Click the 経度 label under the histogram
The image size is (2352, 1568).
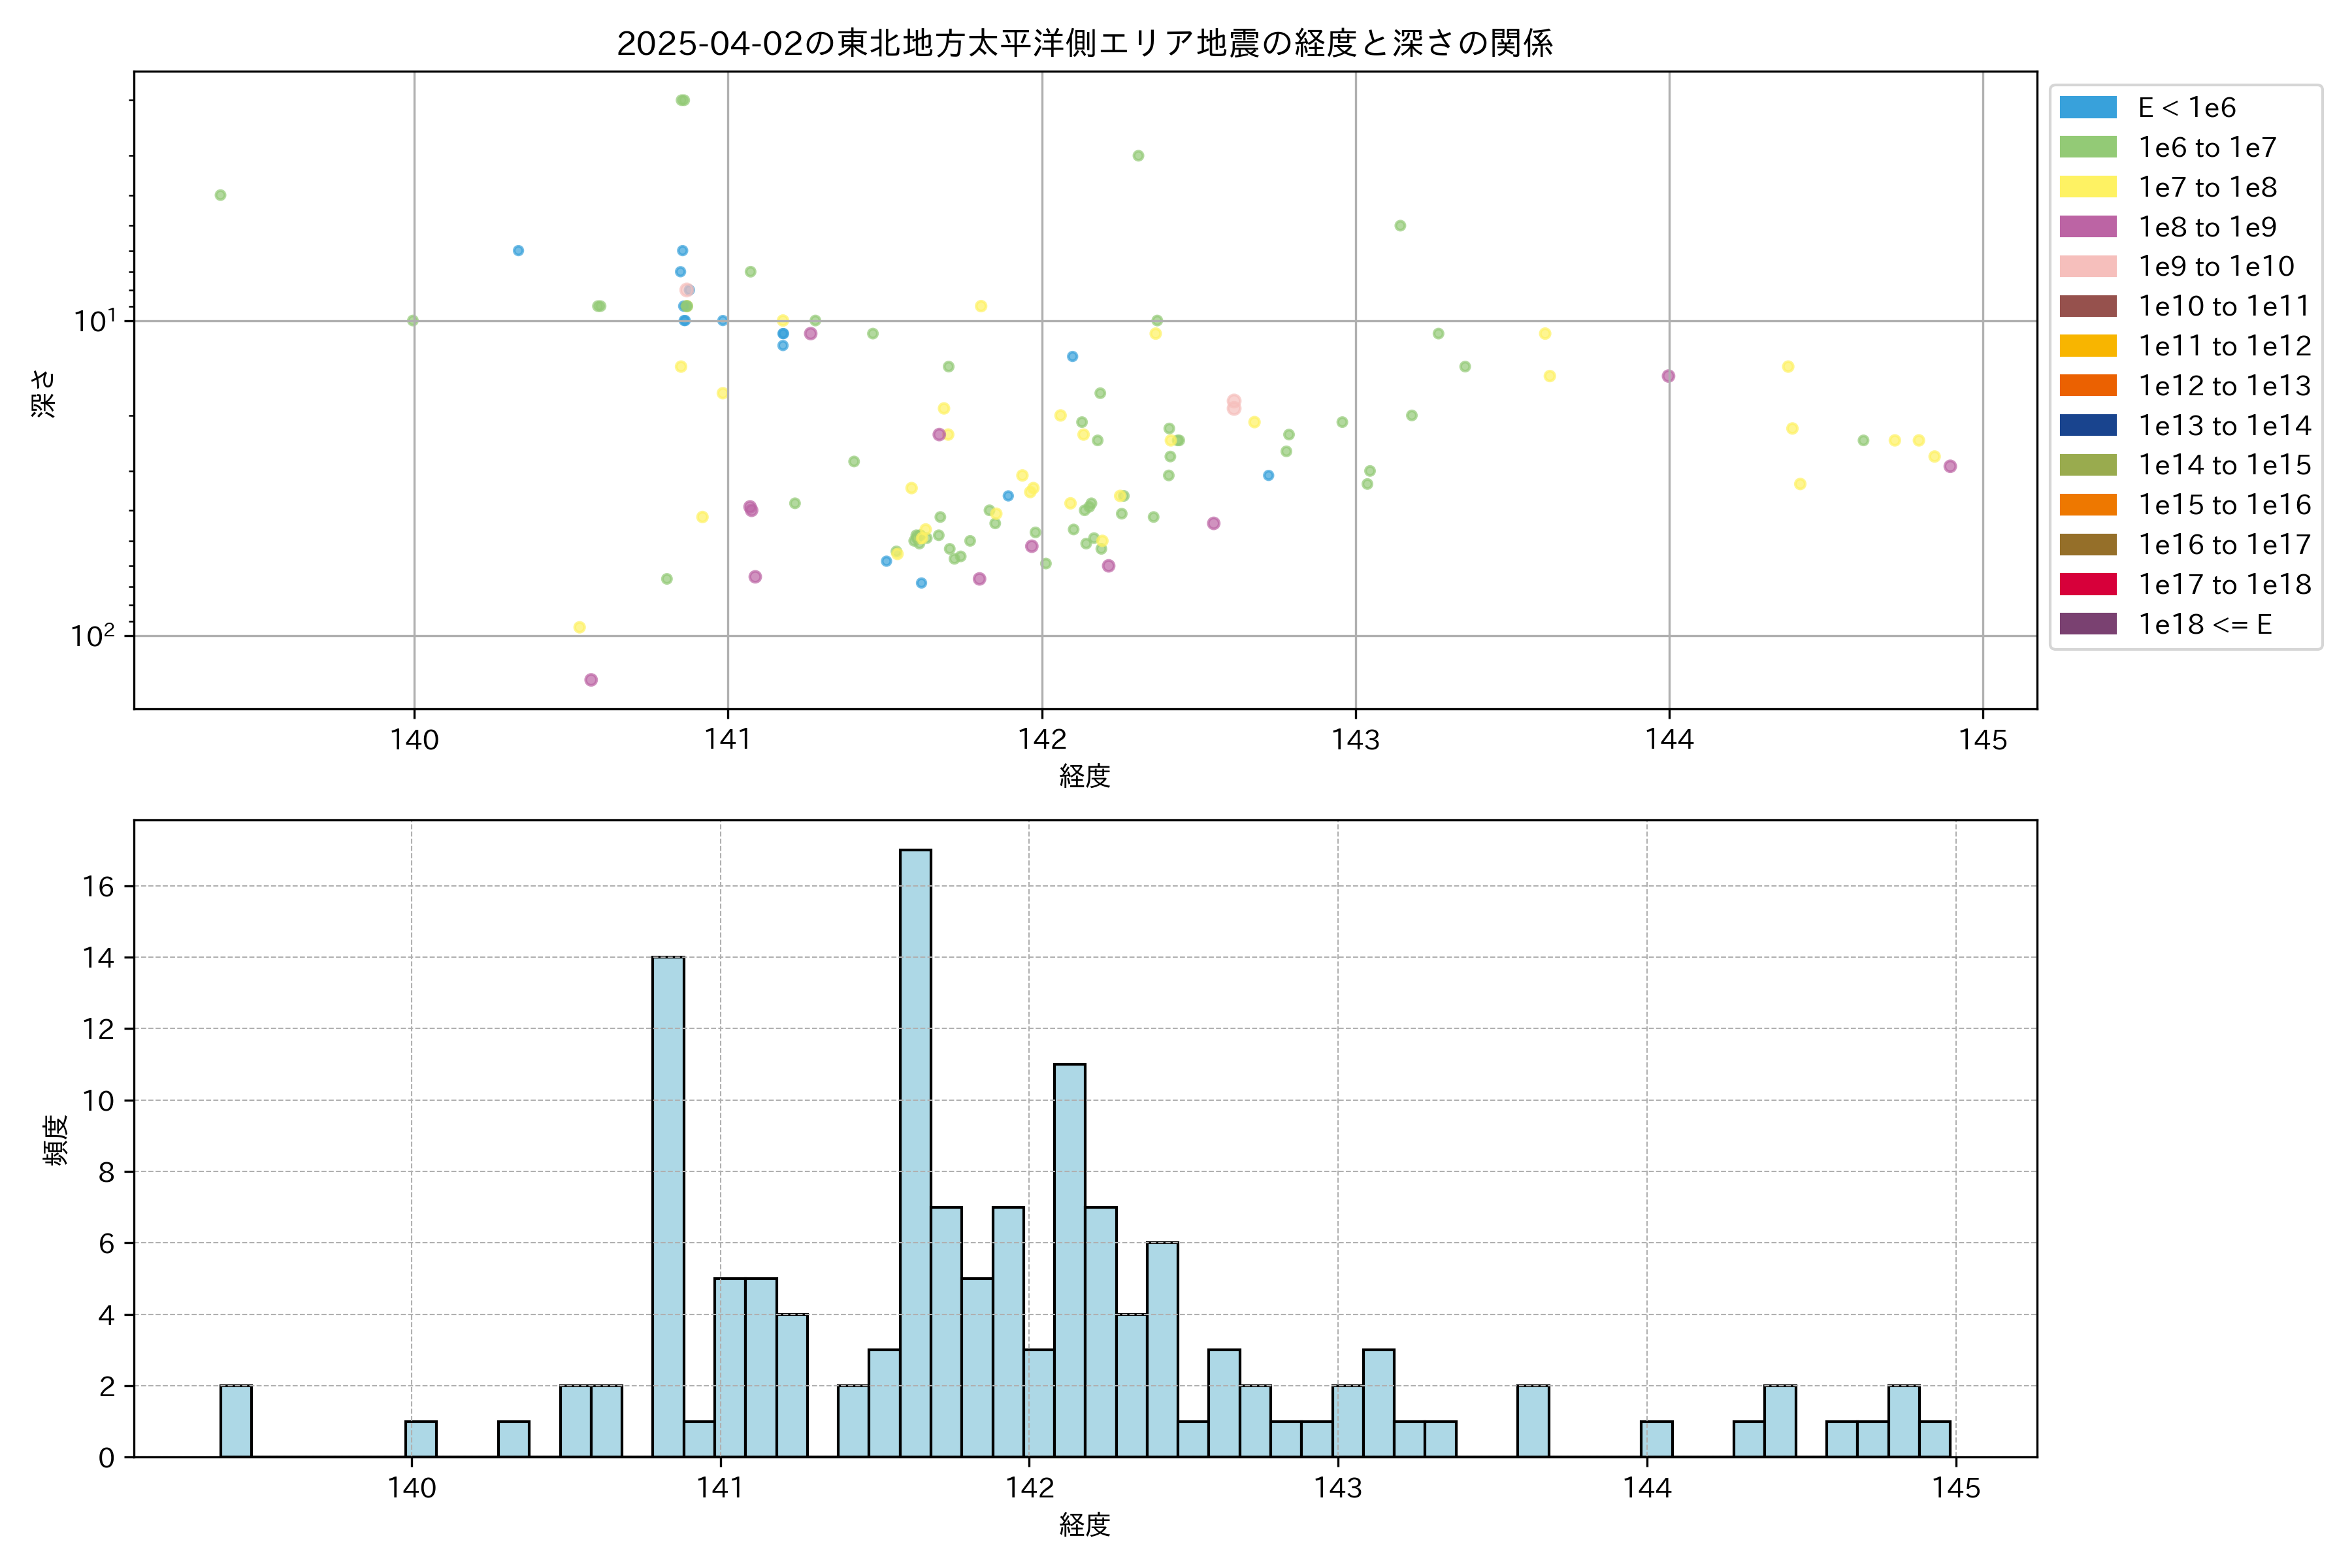click(1084, 1525)
